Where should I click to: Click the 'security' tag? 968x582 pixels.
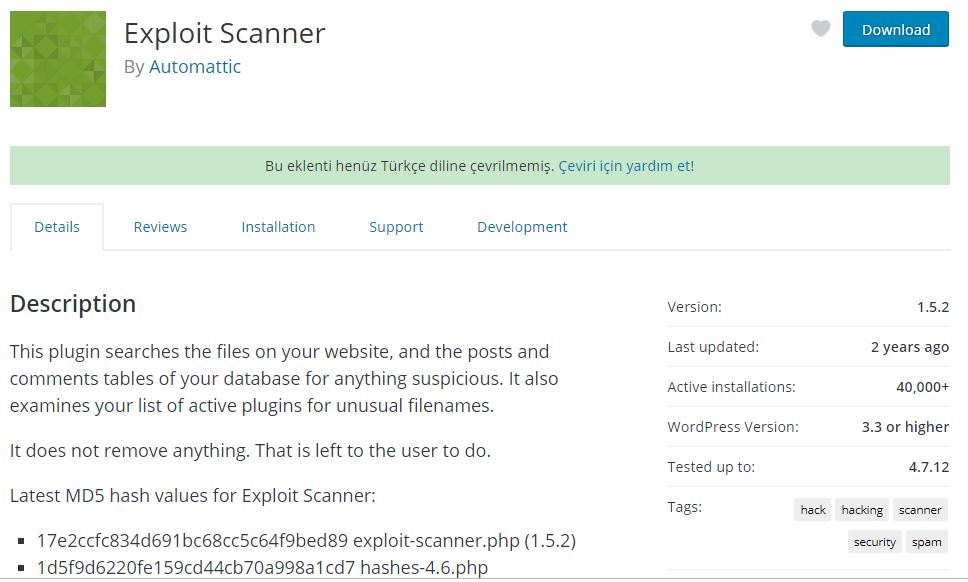[874, 542]
